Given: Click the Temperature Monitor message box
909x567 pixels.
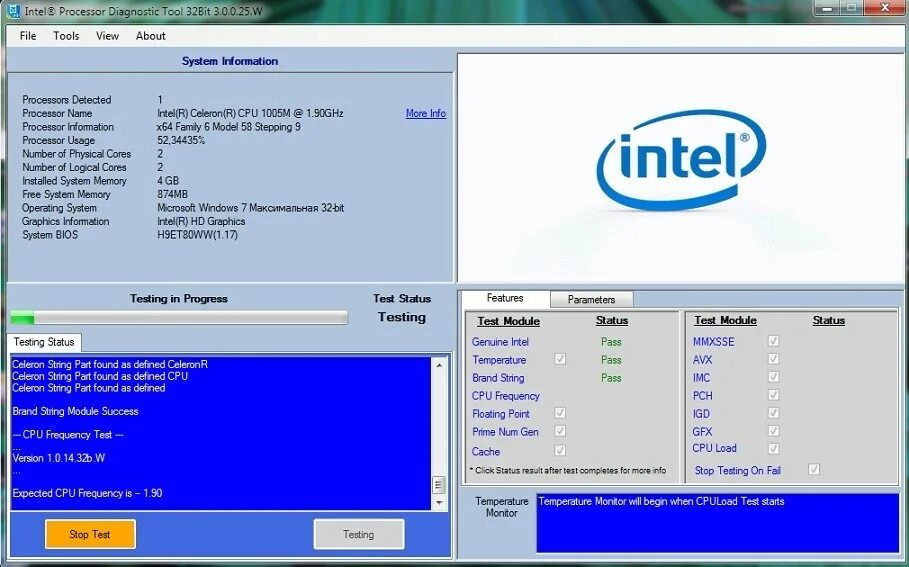Looking at the screenshot, I should point(718,523).
